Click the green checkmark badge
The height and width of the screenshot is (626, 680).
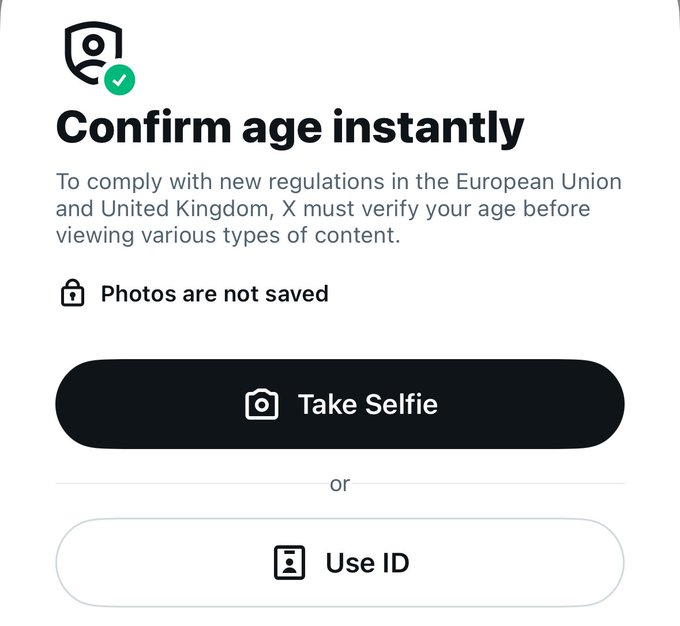[120, 79]
